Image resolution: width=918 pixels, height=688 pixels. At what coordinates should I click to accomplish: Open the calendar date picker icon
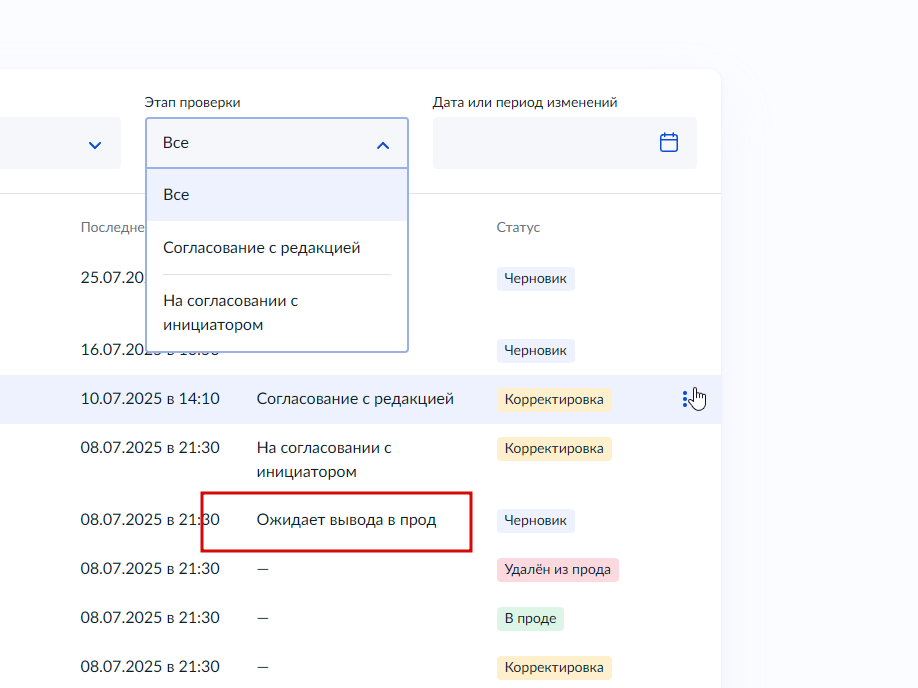coord(669,142)
